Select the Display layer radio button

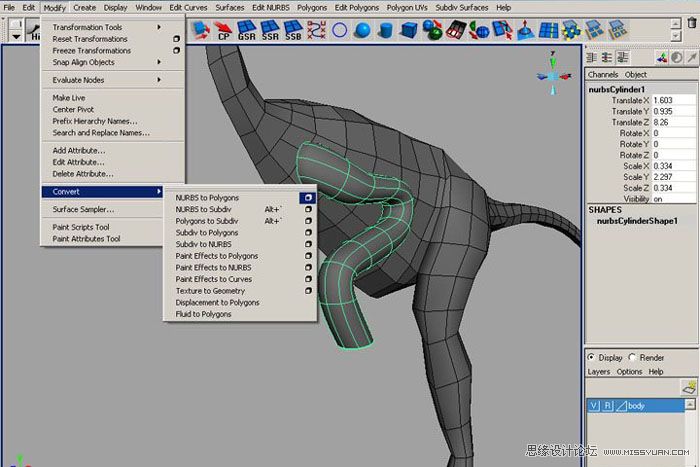591,357
